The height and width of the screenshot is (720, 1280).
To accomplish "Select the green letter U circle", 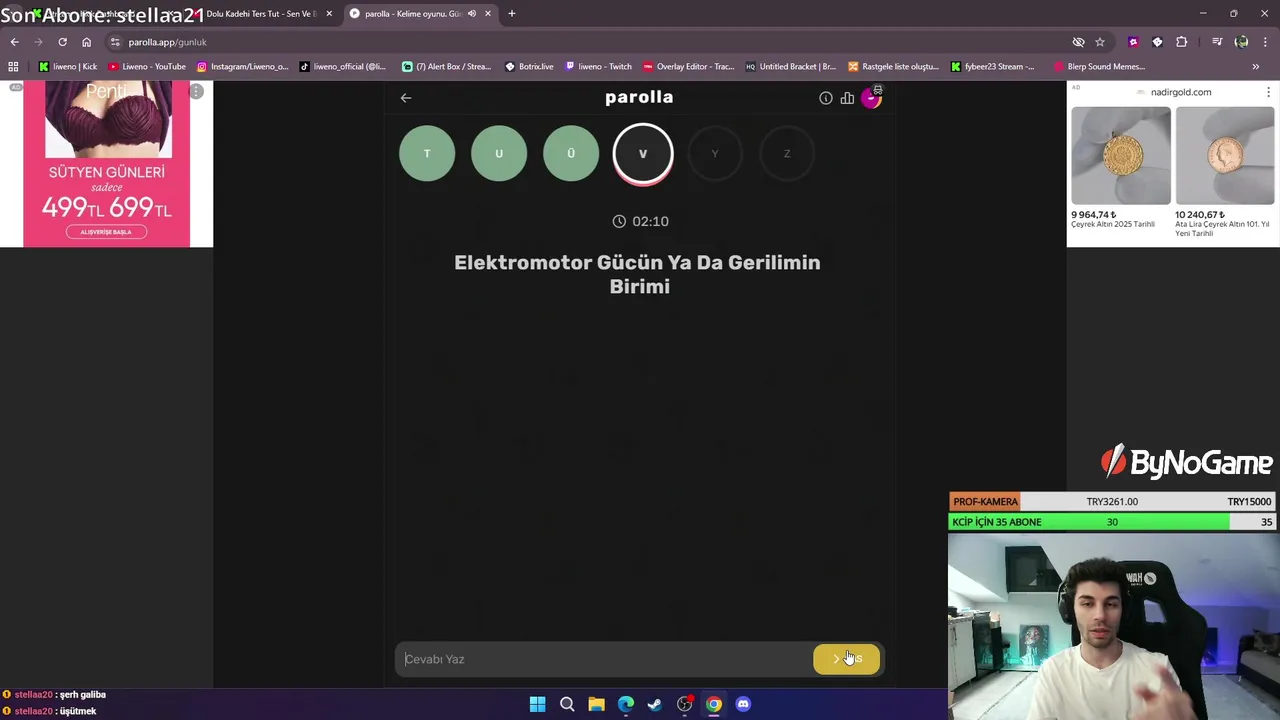I will click(499, 153).
